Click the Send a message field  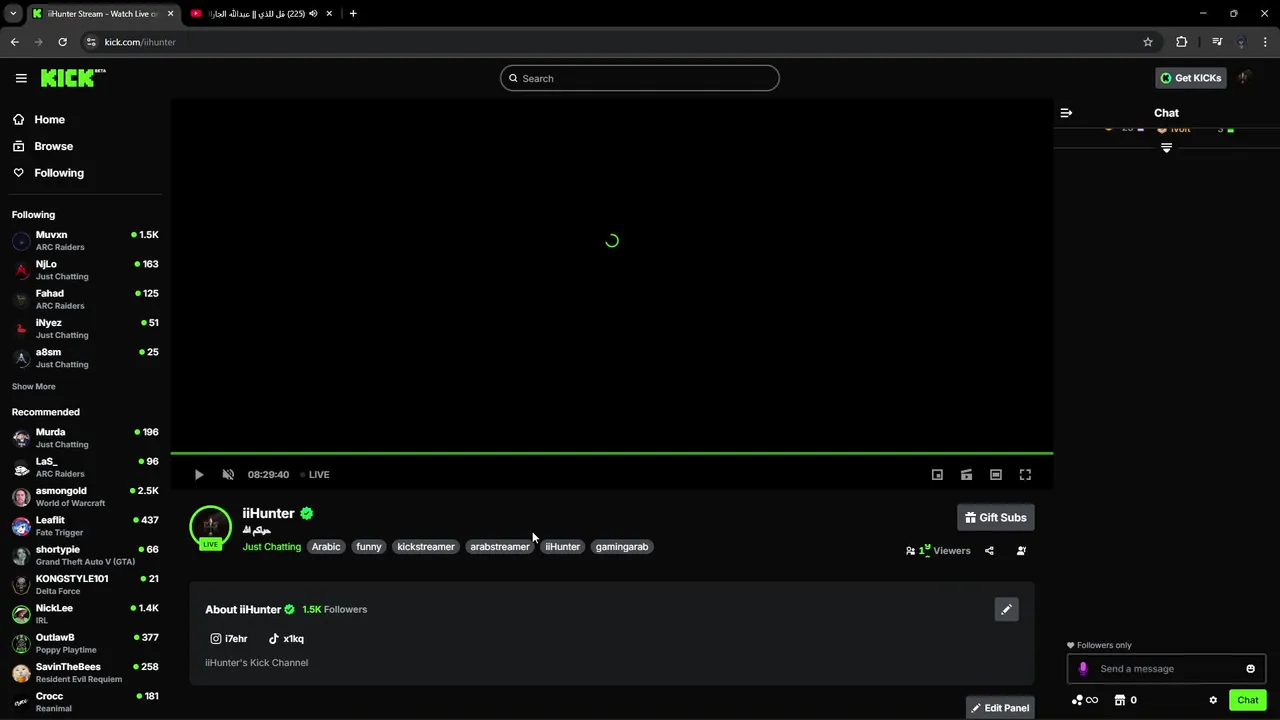pos(1166,669)
